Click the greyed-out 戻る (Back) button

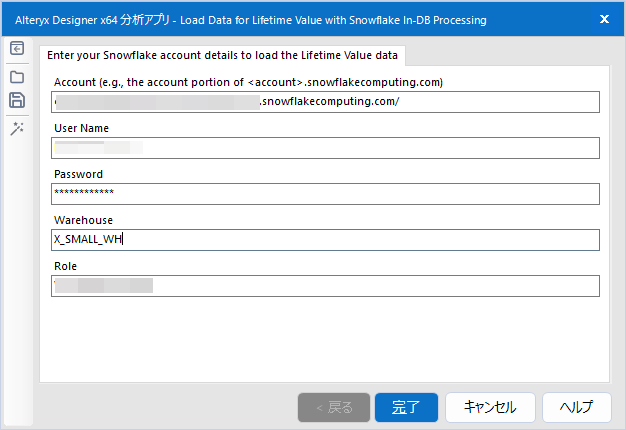click(333, 407)
